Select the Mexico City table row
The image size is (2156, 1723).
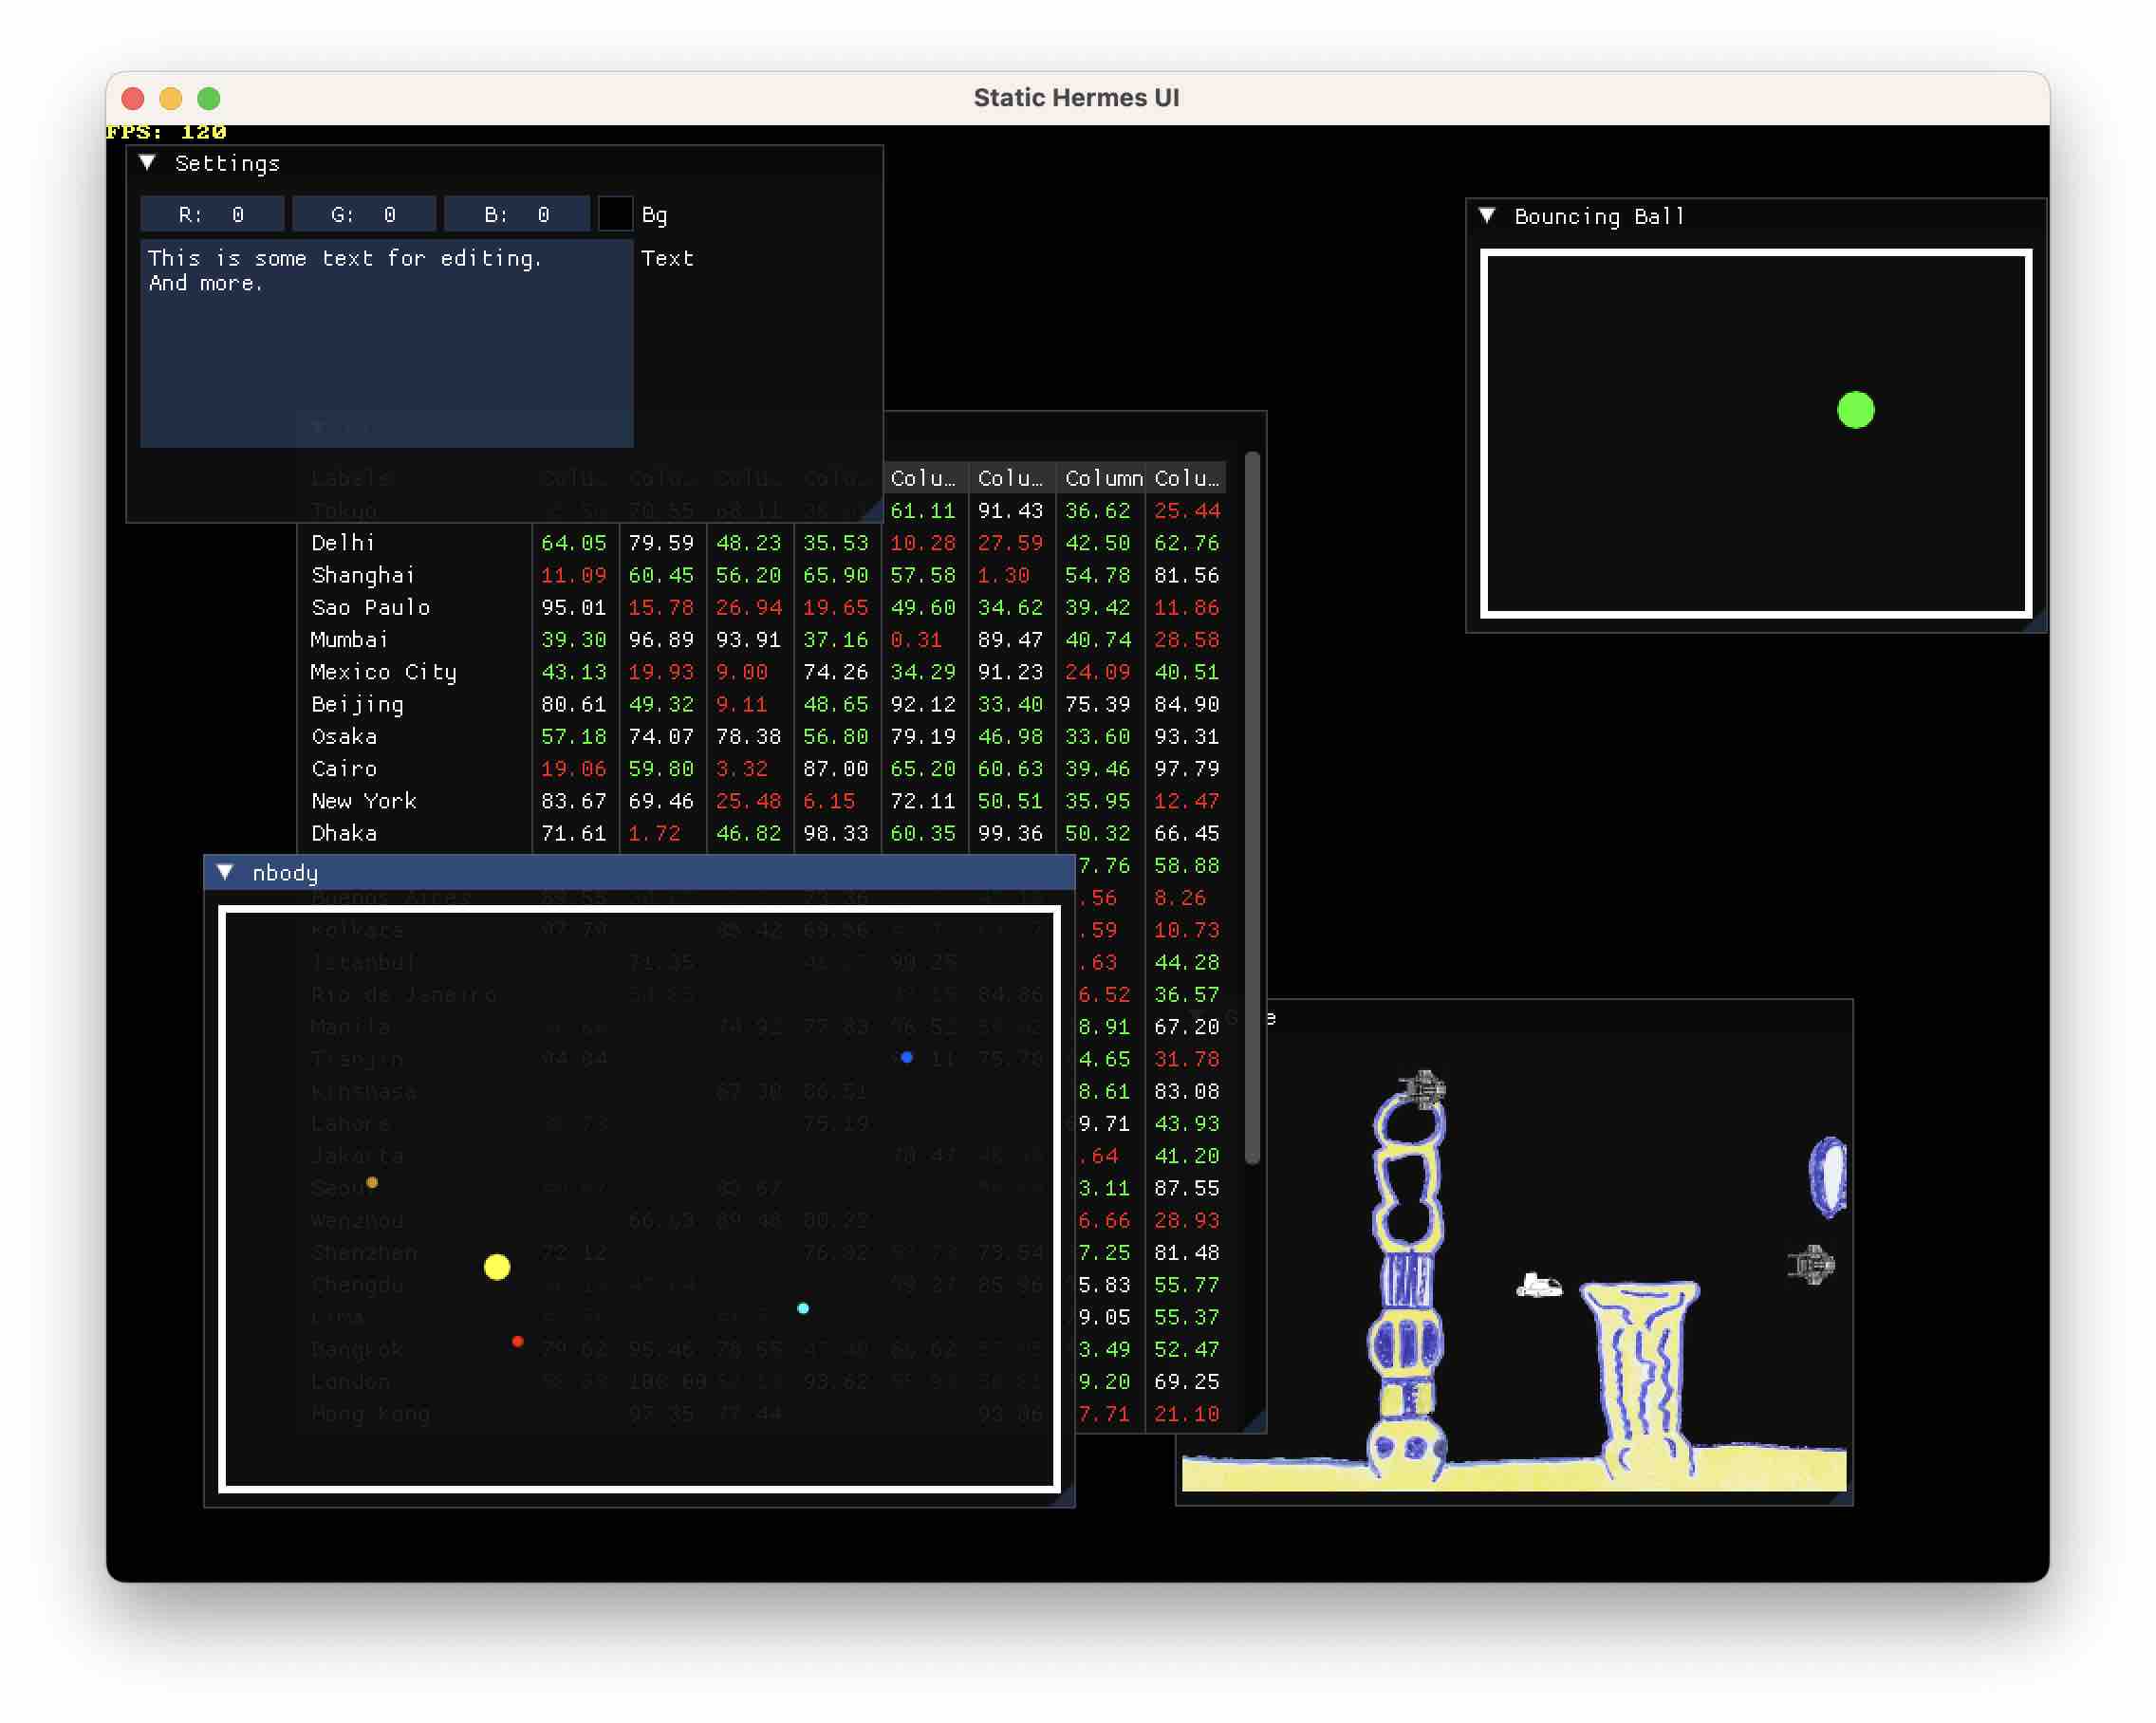coord(384,672)
